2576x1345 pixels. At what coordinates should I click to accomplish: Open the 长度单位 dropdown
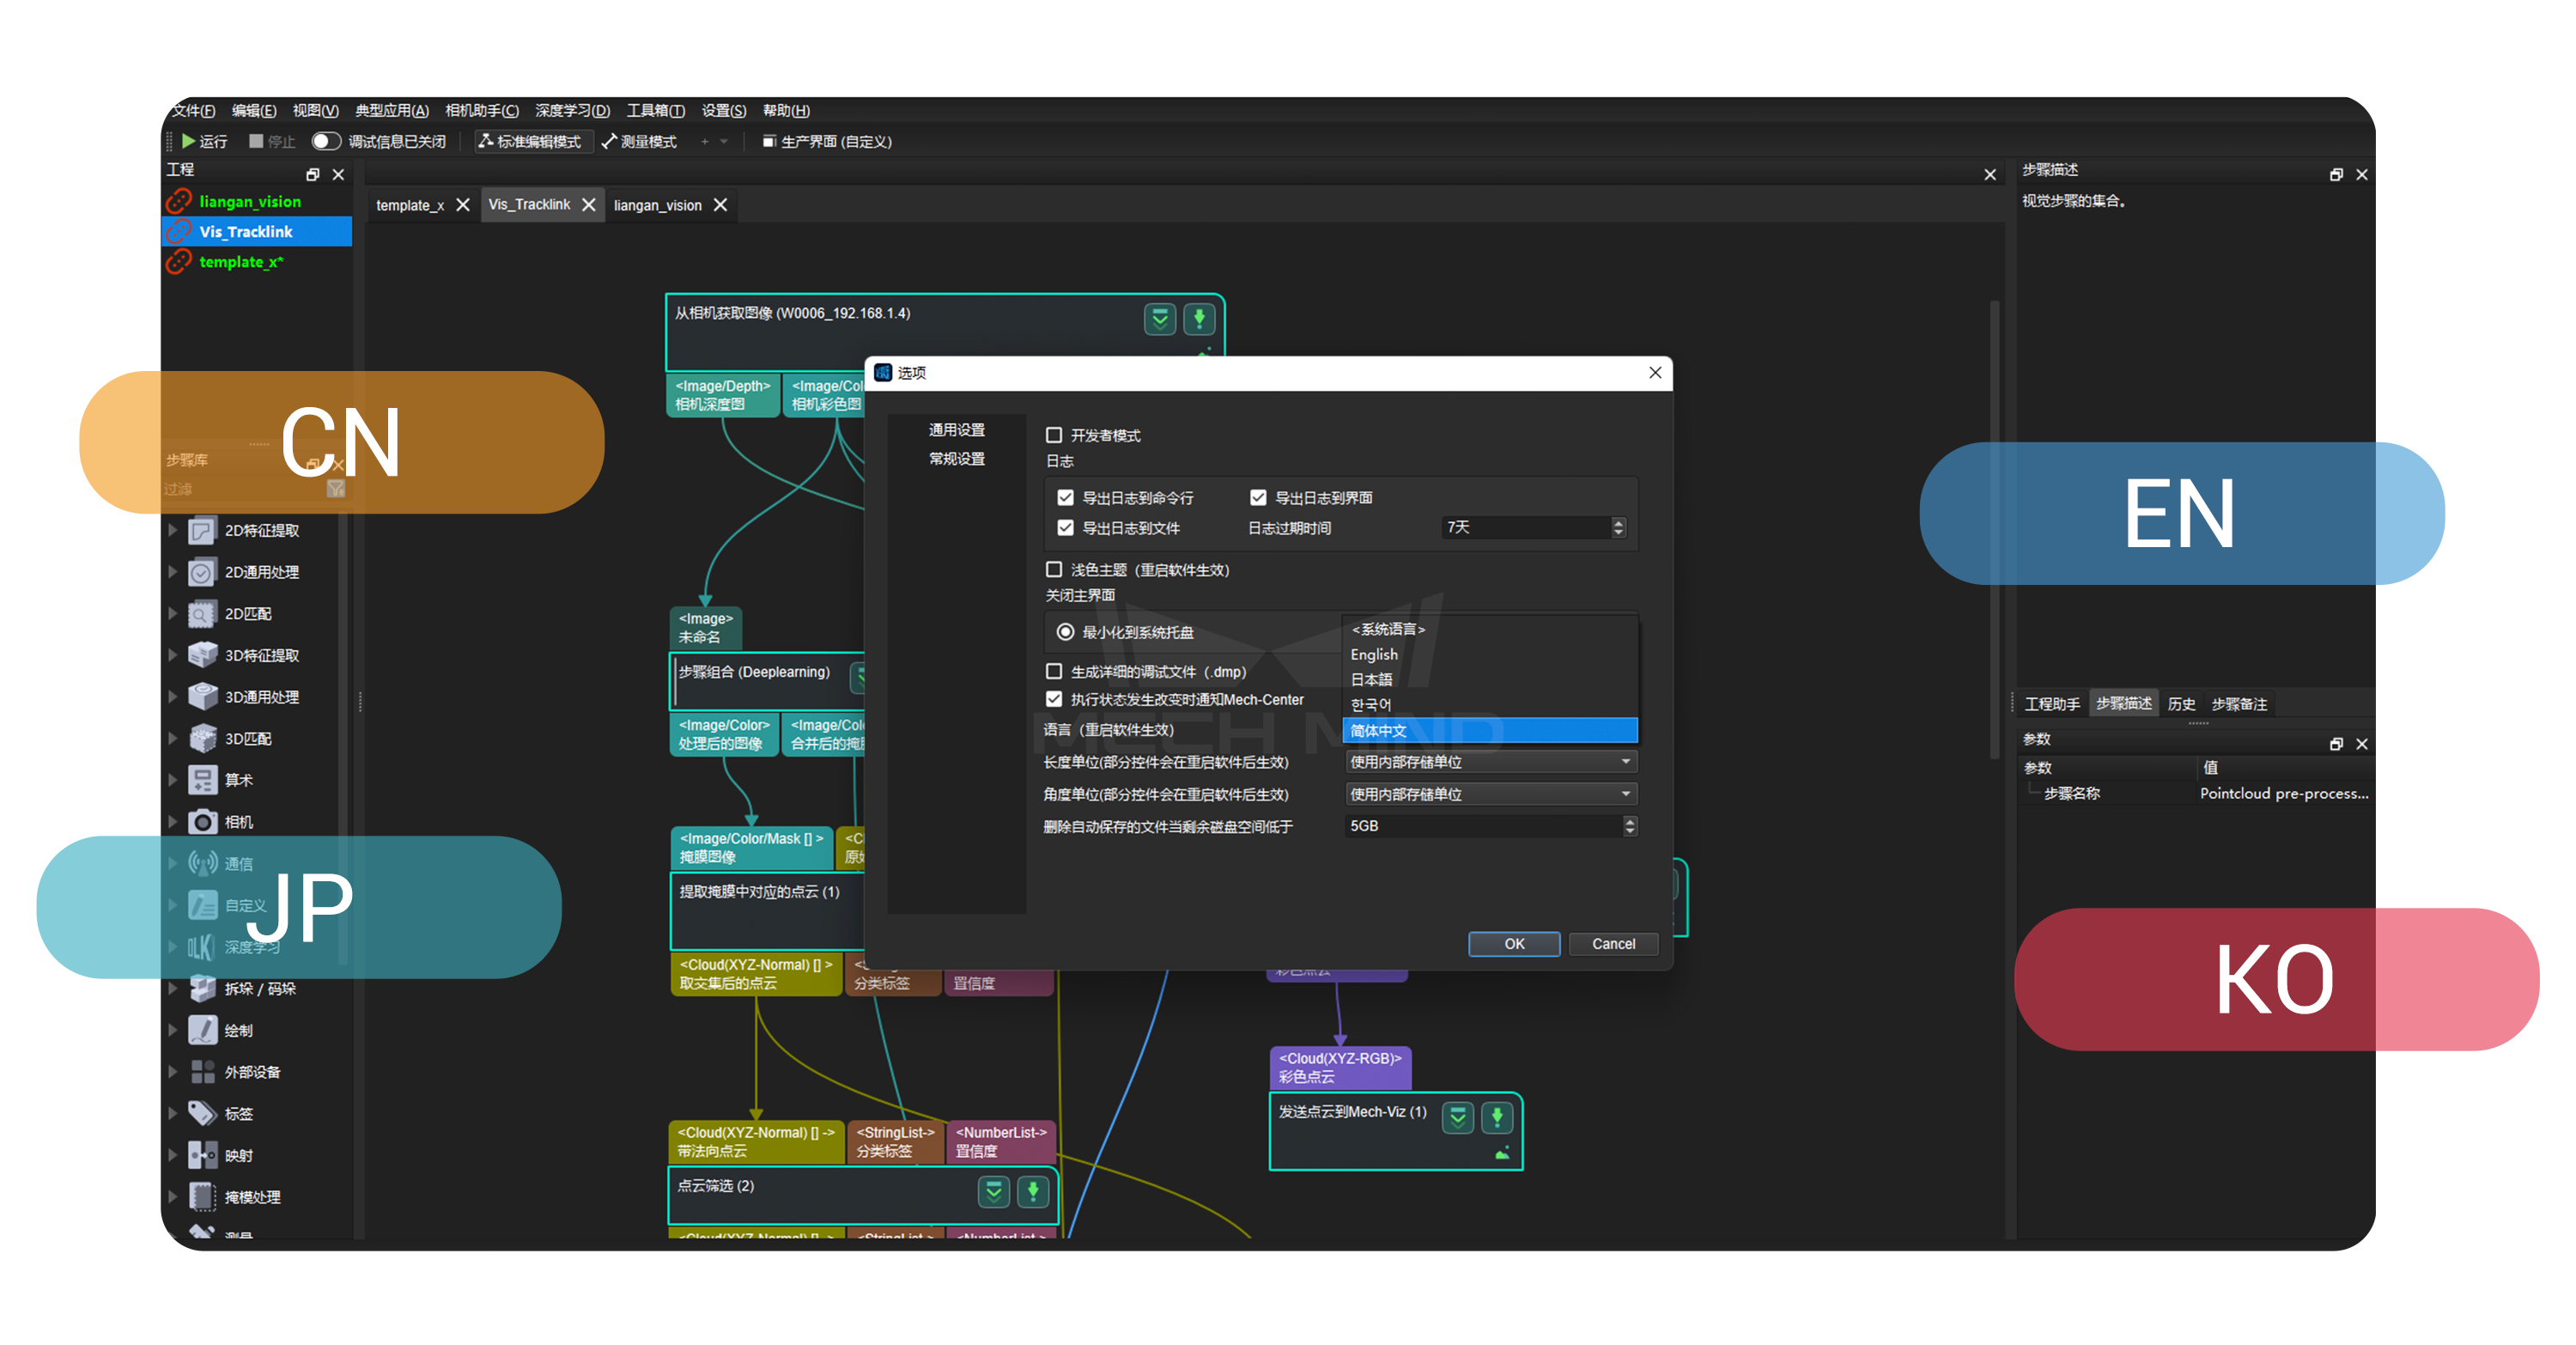pyautogui.click(x=1490, y=762)
